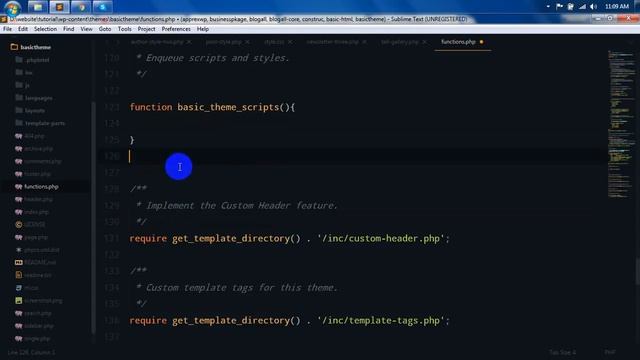Close the style.css tab
The width and height of the screenshot is (640, 360).
[x=290, y=42]
